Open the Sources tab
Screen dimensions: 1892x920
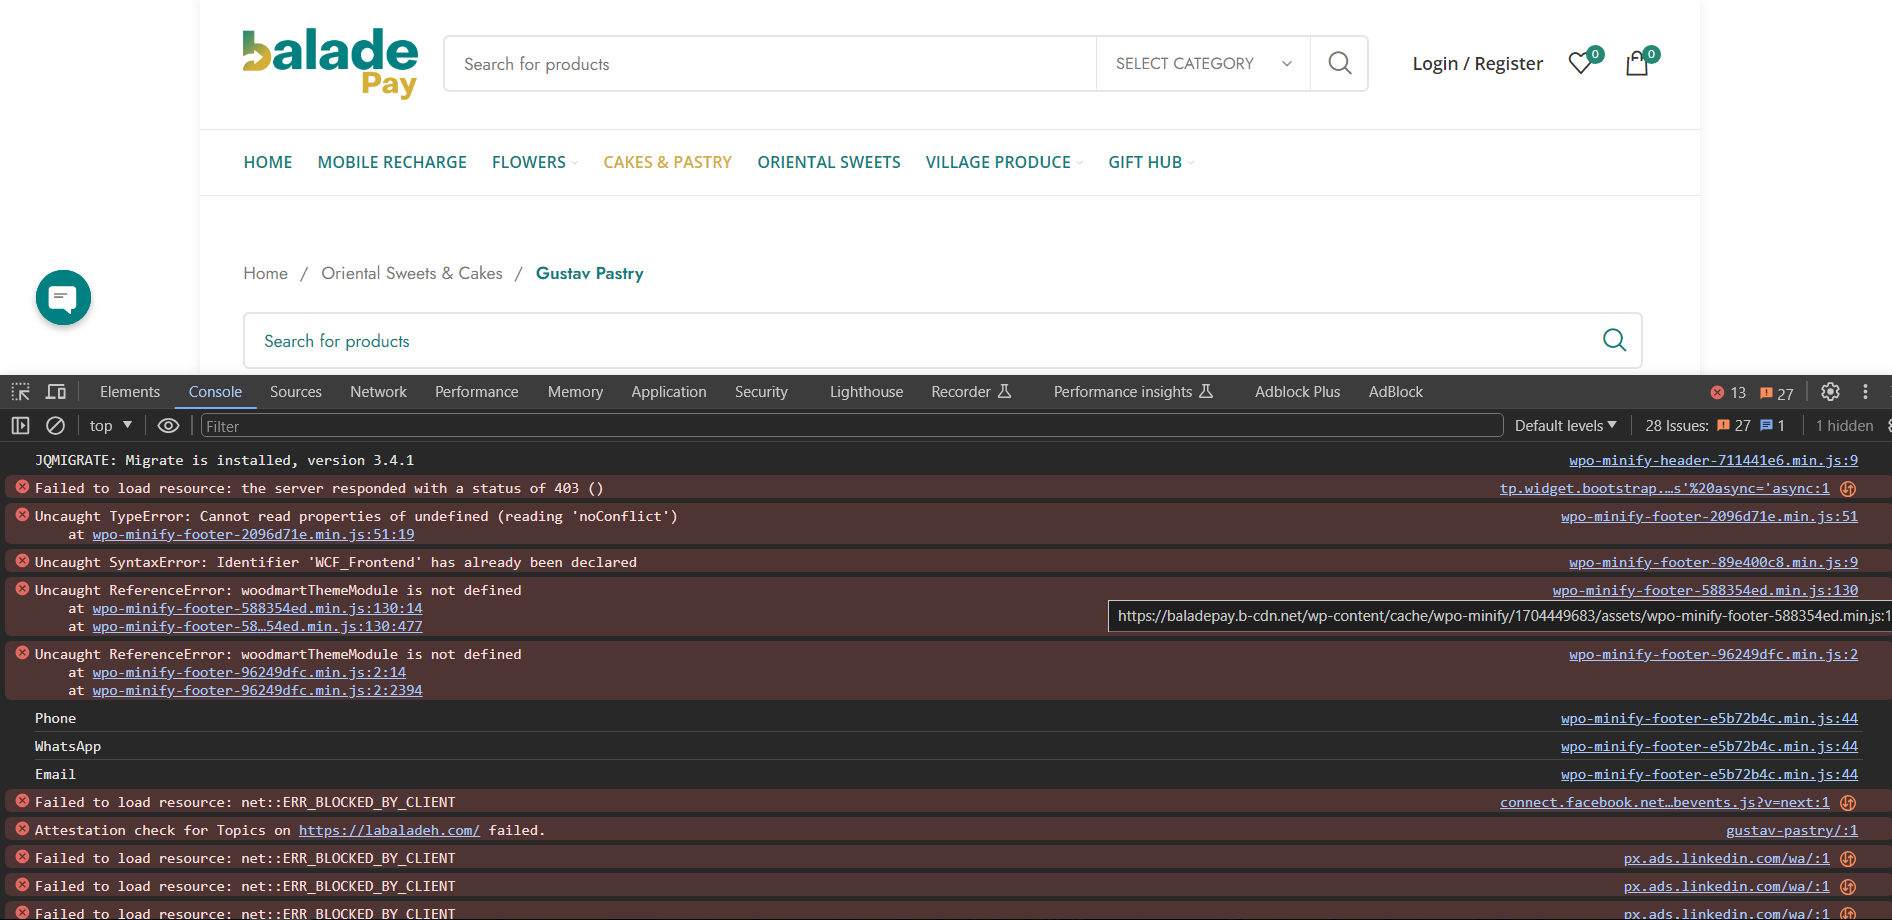(296, 392)
